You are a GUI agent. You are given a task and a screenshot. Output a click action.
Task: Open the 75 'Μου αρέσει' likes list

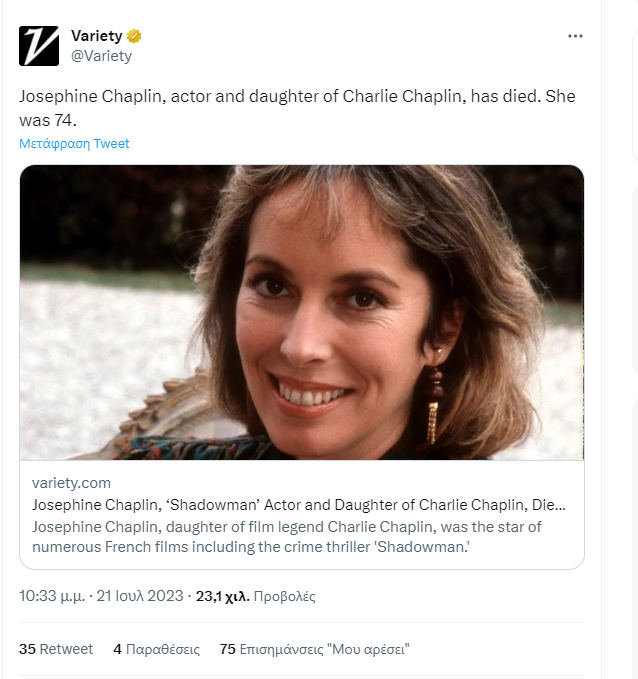pyautogui.click(x=315, y=649)
